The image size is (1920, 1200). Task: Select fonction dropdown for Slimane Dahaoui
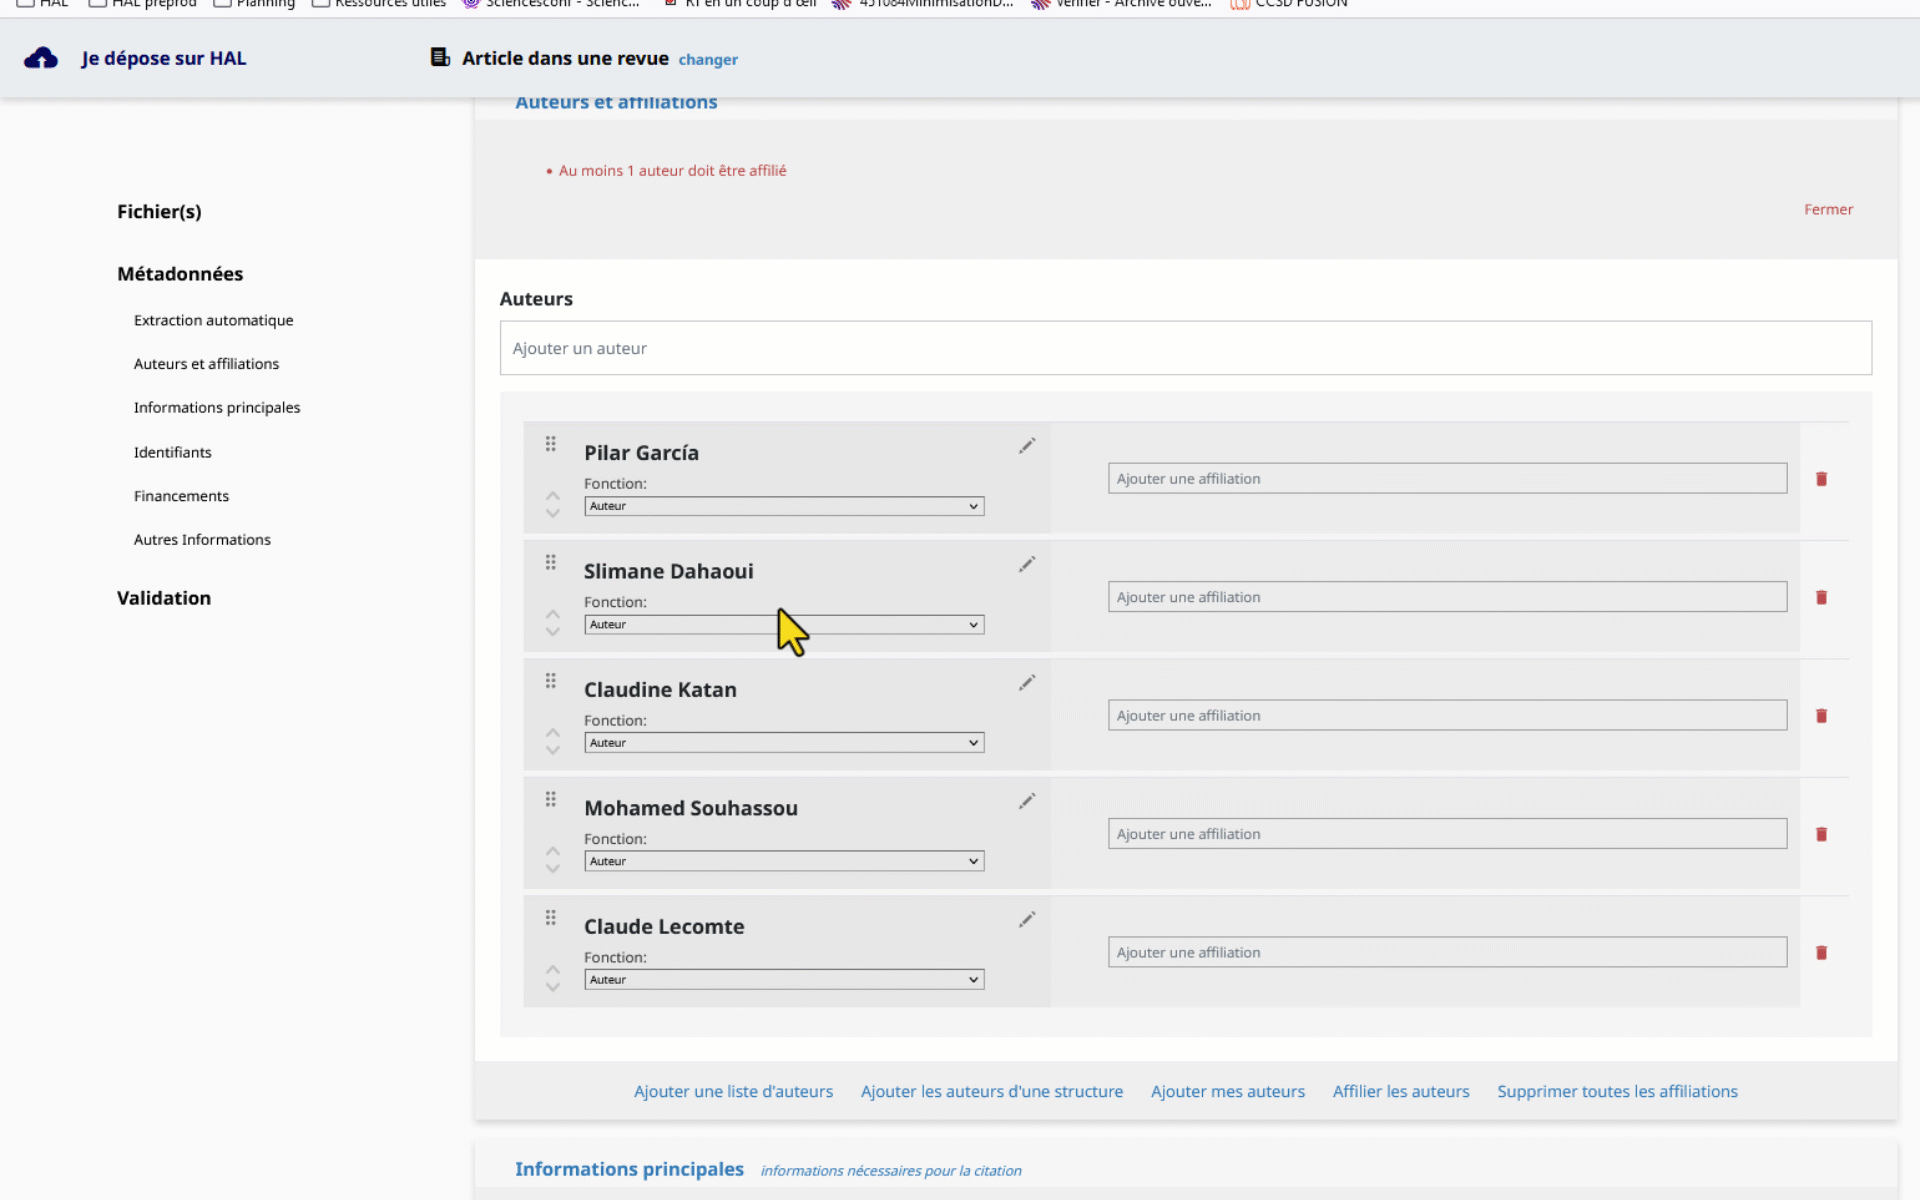782,624
